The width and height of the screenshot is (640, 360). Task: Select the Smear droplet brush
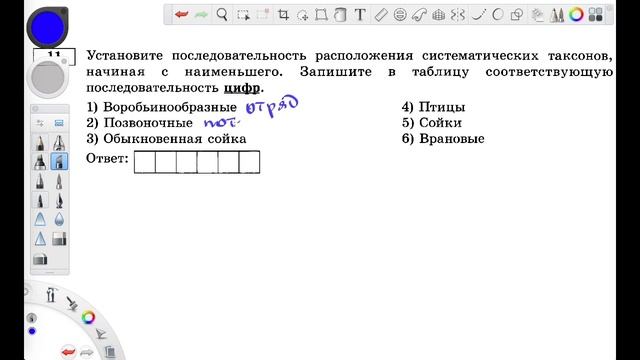pyautogui.click(x=59, y=220)
